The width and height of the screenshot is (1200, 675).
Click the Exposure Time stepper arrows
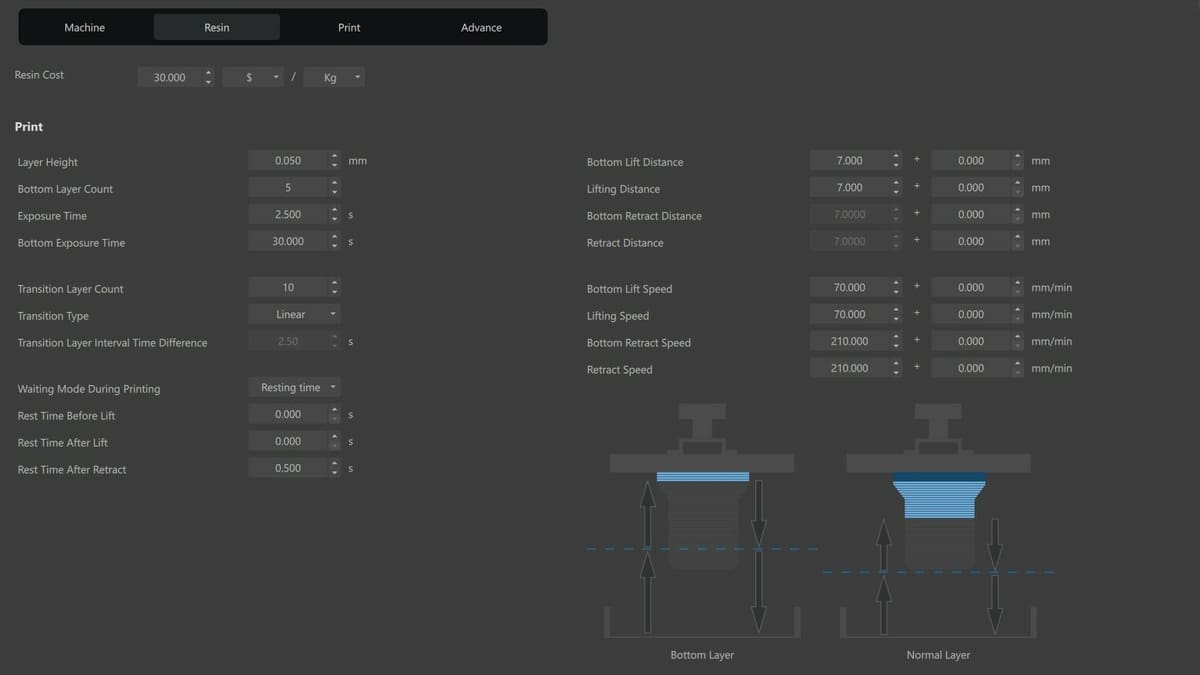(x=334, y=214)
